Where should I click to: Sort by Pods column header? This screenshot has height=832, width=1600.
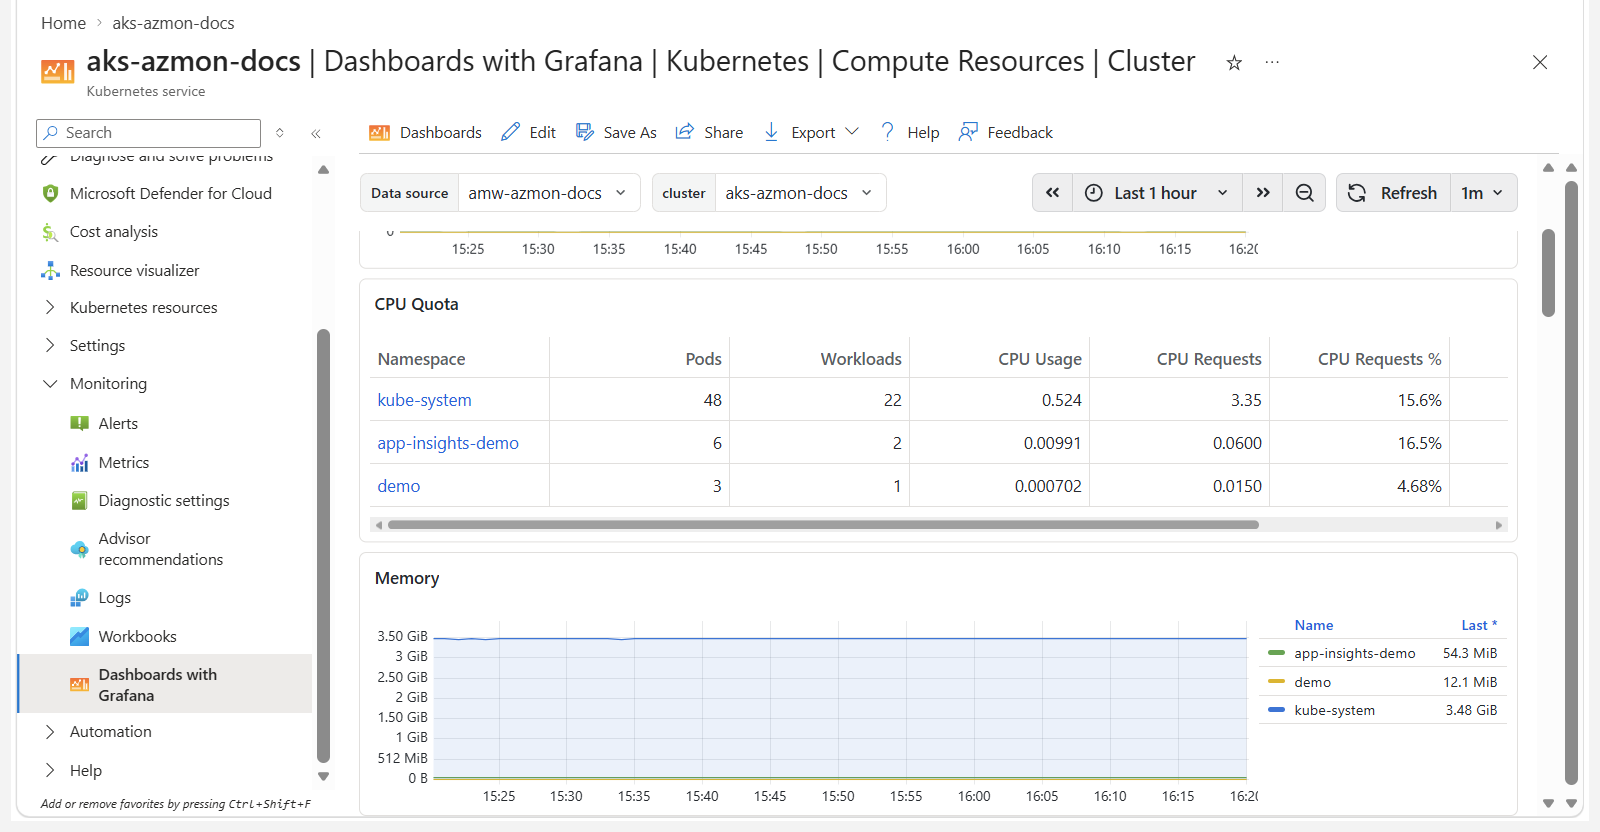click(x=703, y=359)
